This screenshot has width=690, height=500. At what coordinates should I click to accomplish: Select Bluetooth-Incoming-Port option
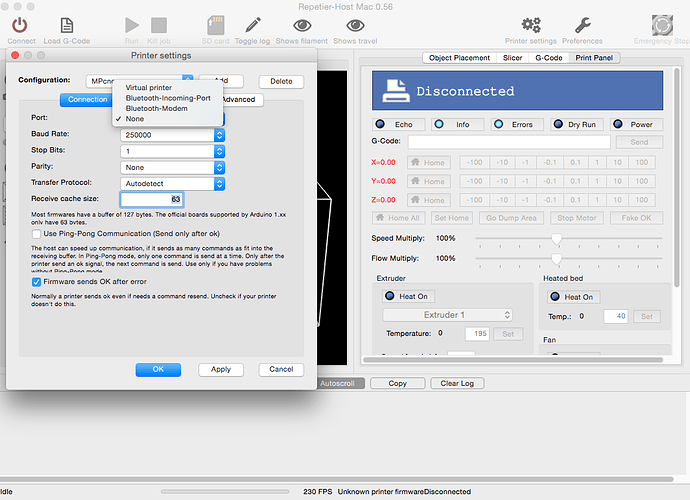(167, 98)
